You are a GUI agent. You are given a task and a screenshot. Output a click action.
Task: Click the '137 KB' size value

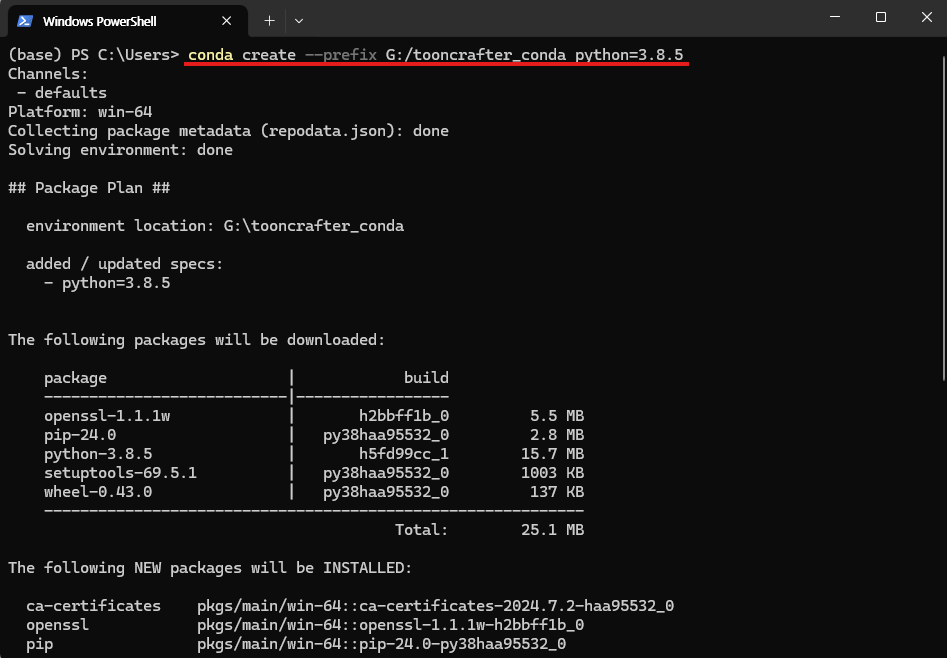(557, 492)
